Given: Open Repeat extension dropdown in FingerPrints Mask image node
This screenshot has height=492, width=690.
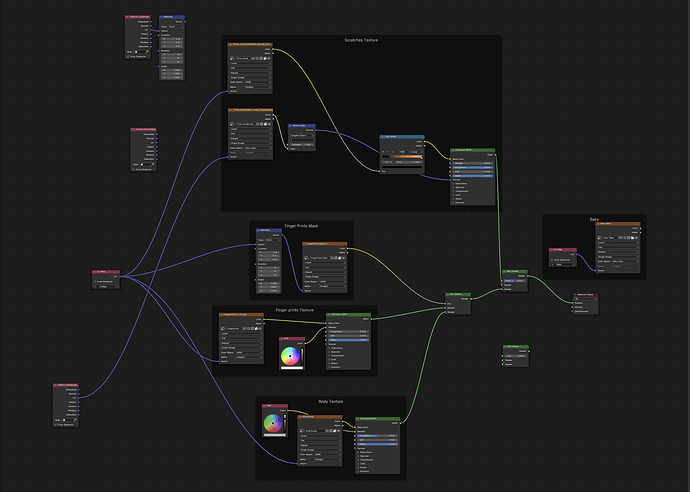Looking at the screenshot, I should (x=325, y=272).
